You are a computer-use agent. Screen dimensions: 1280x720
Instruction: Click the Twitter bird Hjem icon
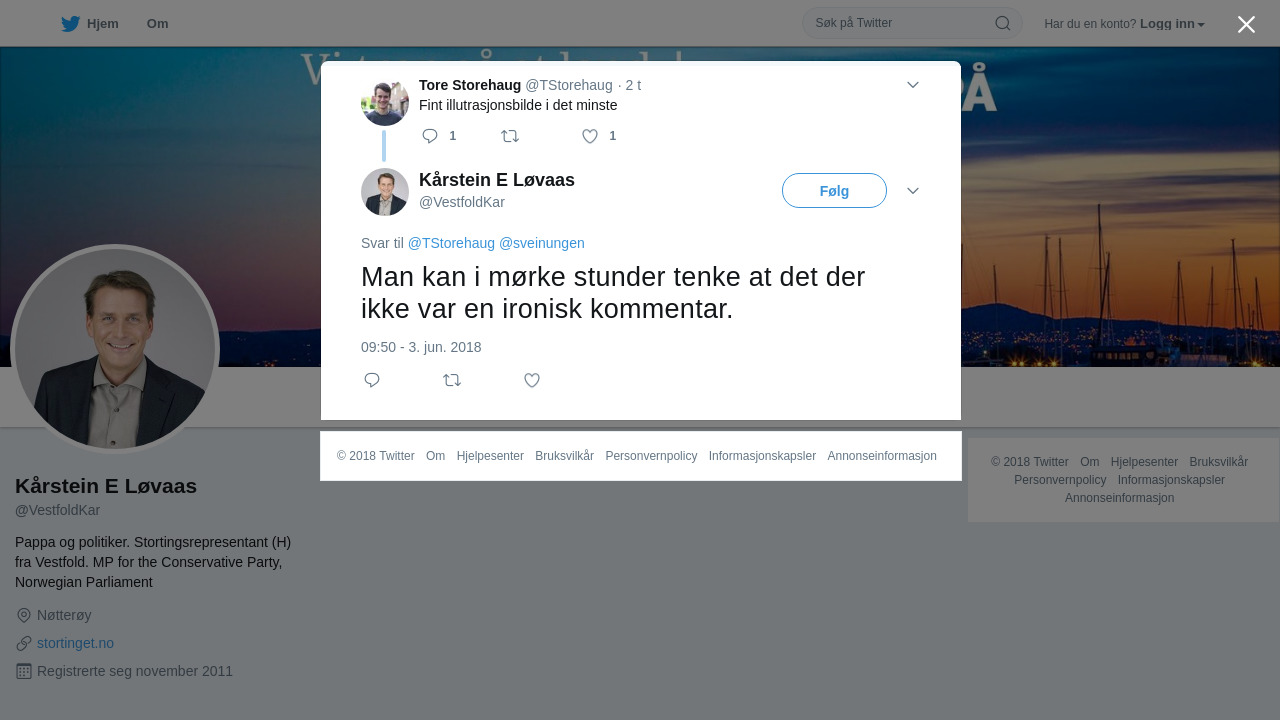tap(70, 24)
